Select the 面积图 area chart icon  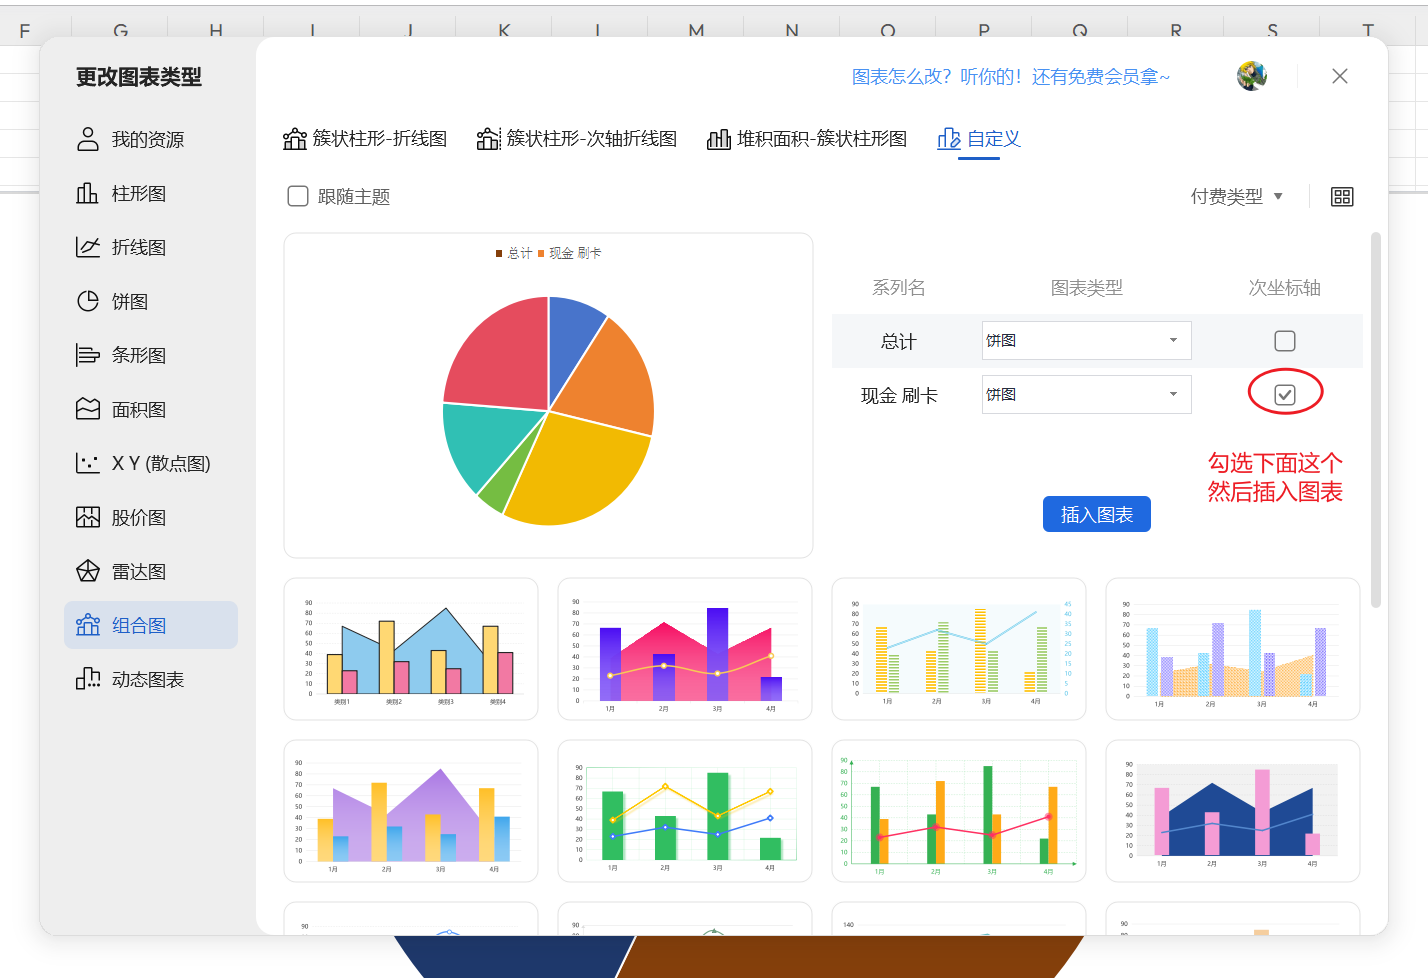click(x=88, y=409)
